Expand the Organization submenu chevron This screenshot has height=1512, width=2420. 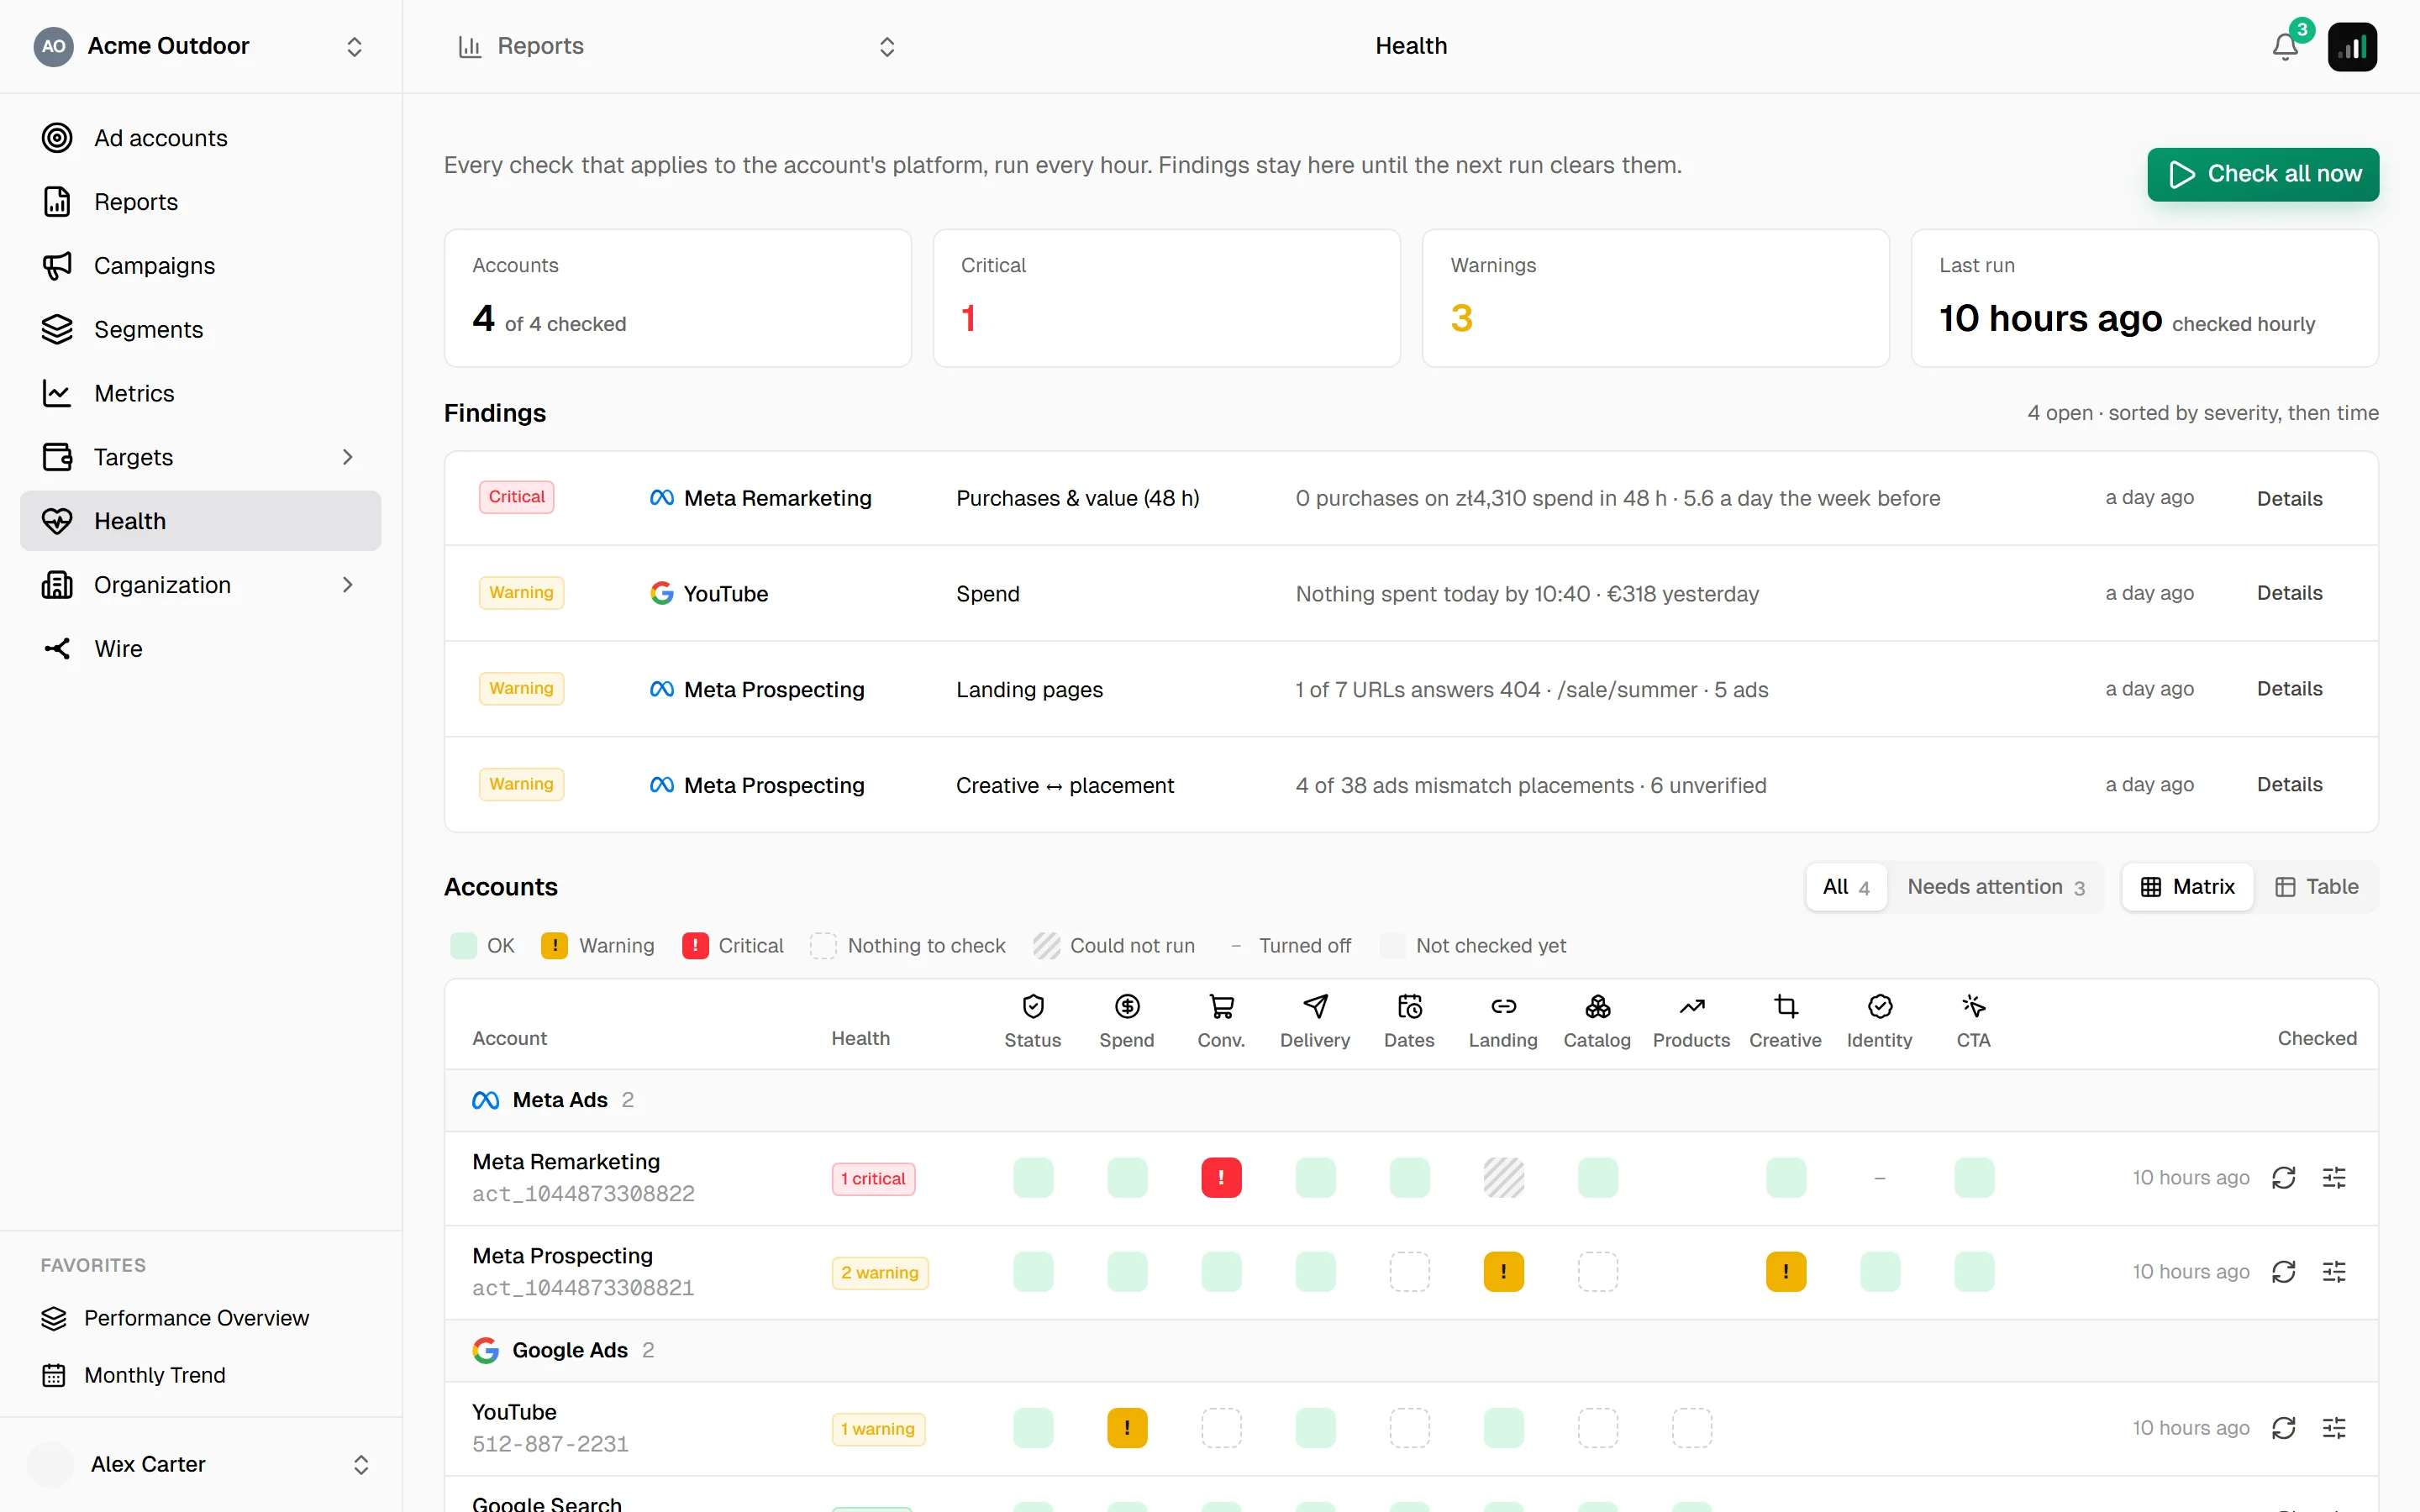(347, 585)
